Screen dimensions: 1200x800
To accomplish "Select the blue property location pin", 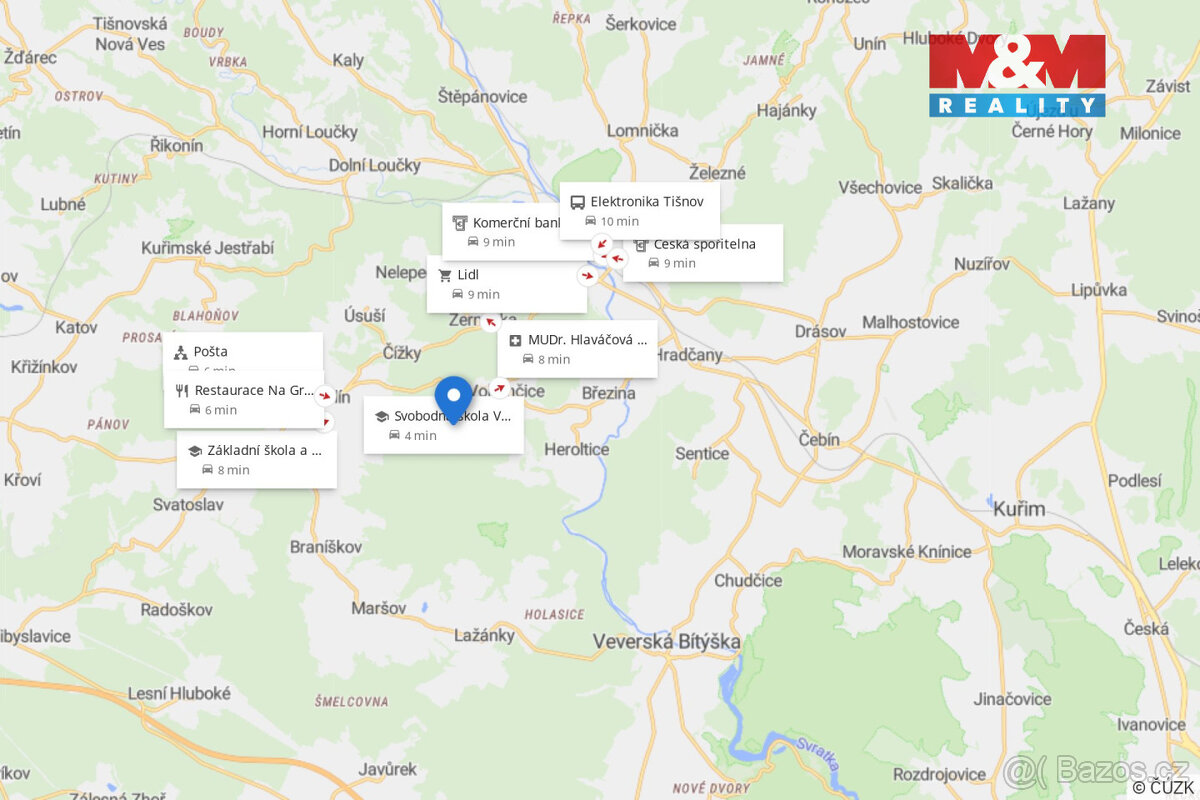I will coord(453,396).
